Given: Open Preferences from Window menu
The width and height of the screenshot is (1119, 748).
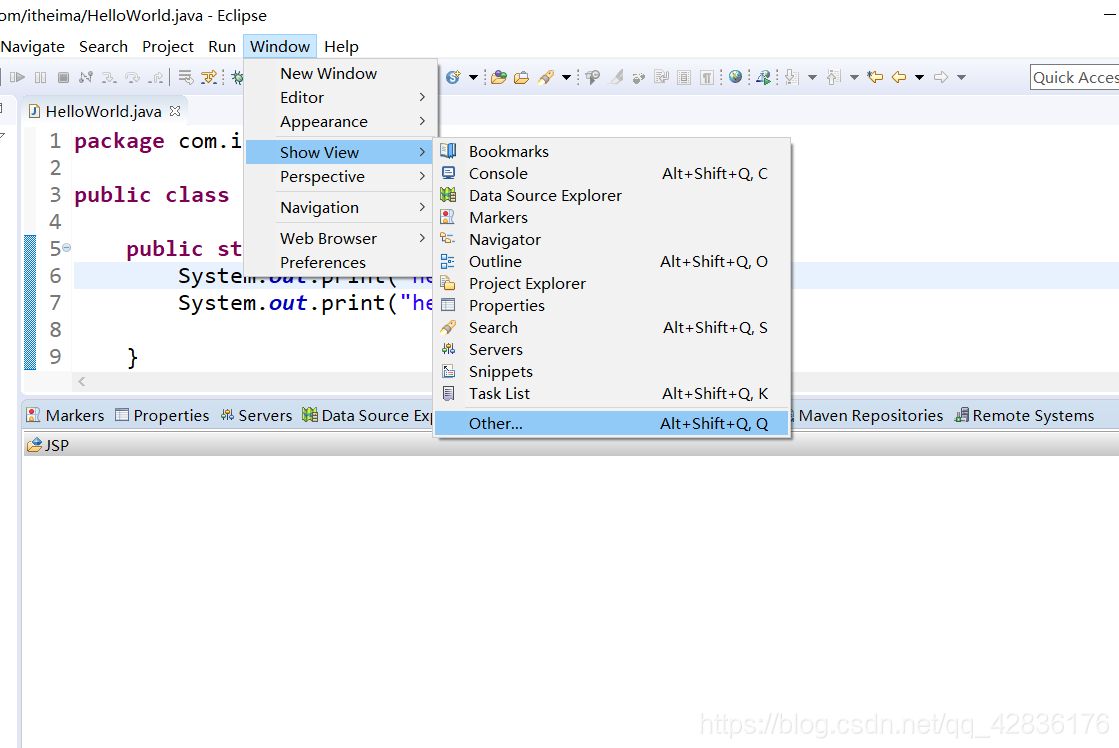Looking at the screenshot, I should 340,263.
